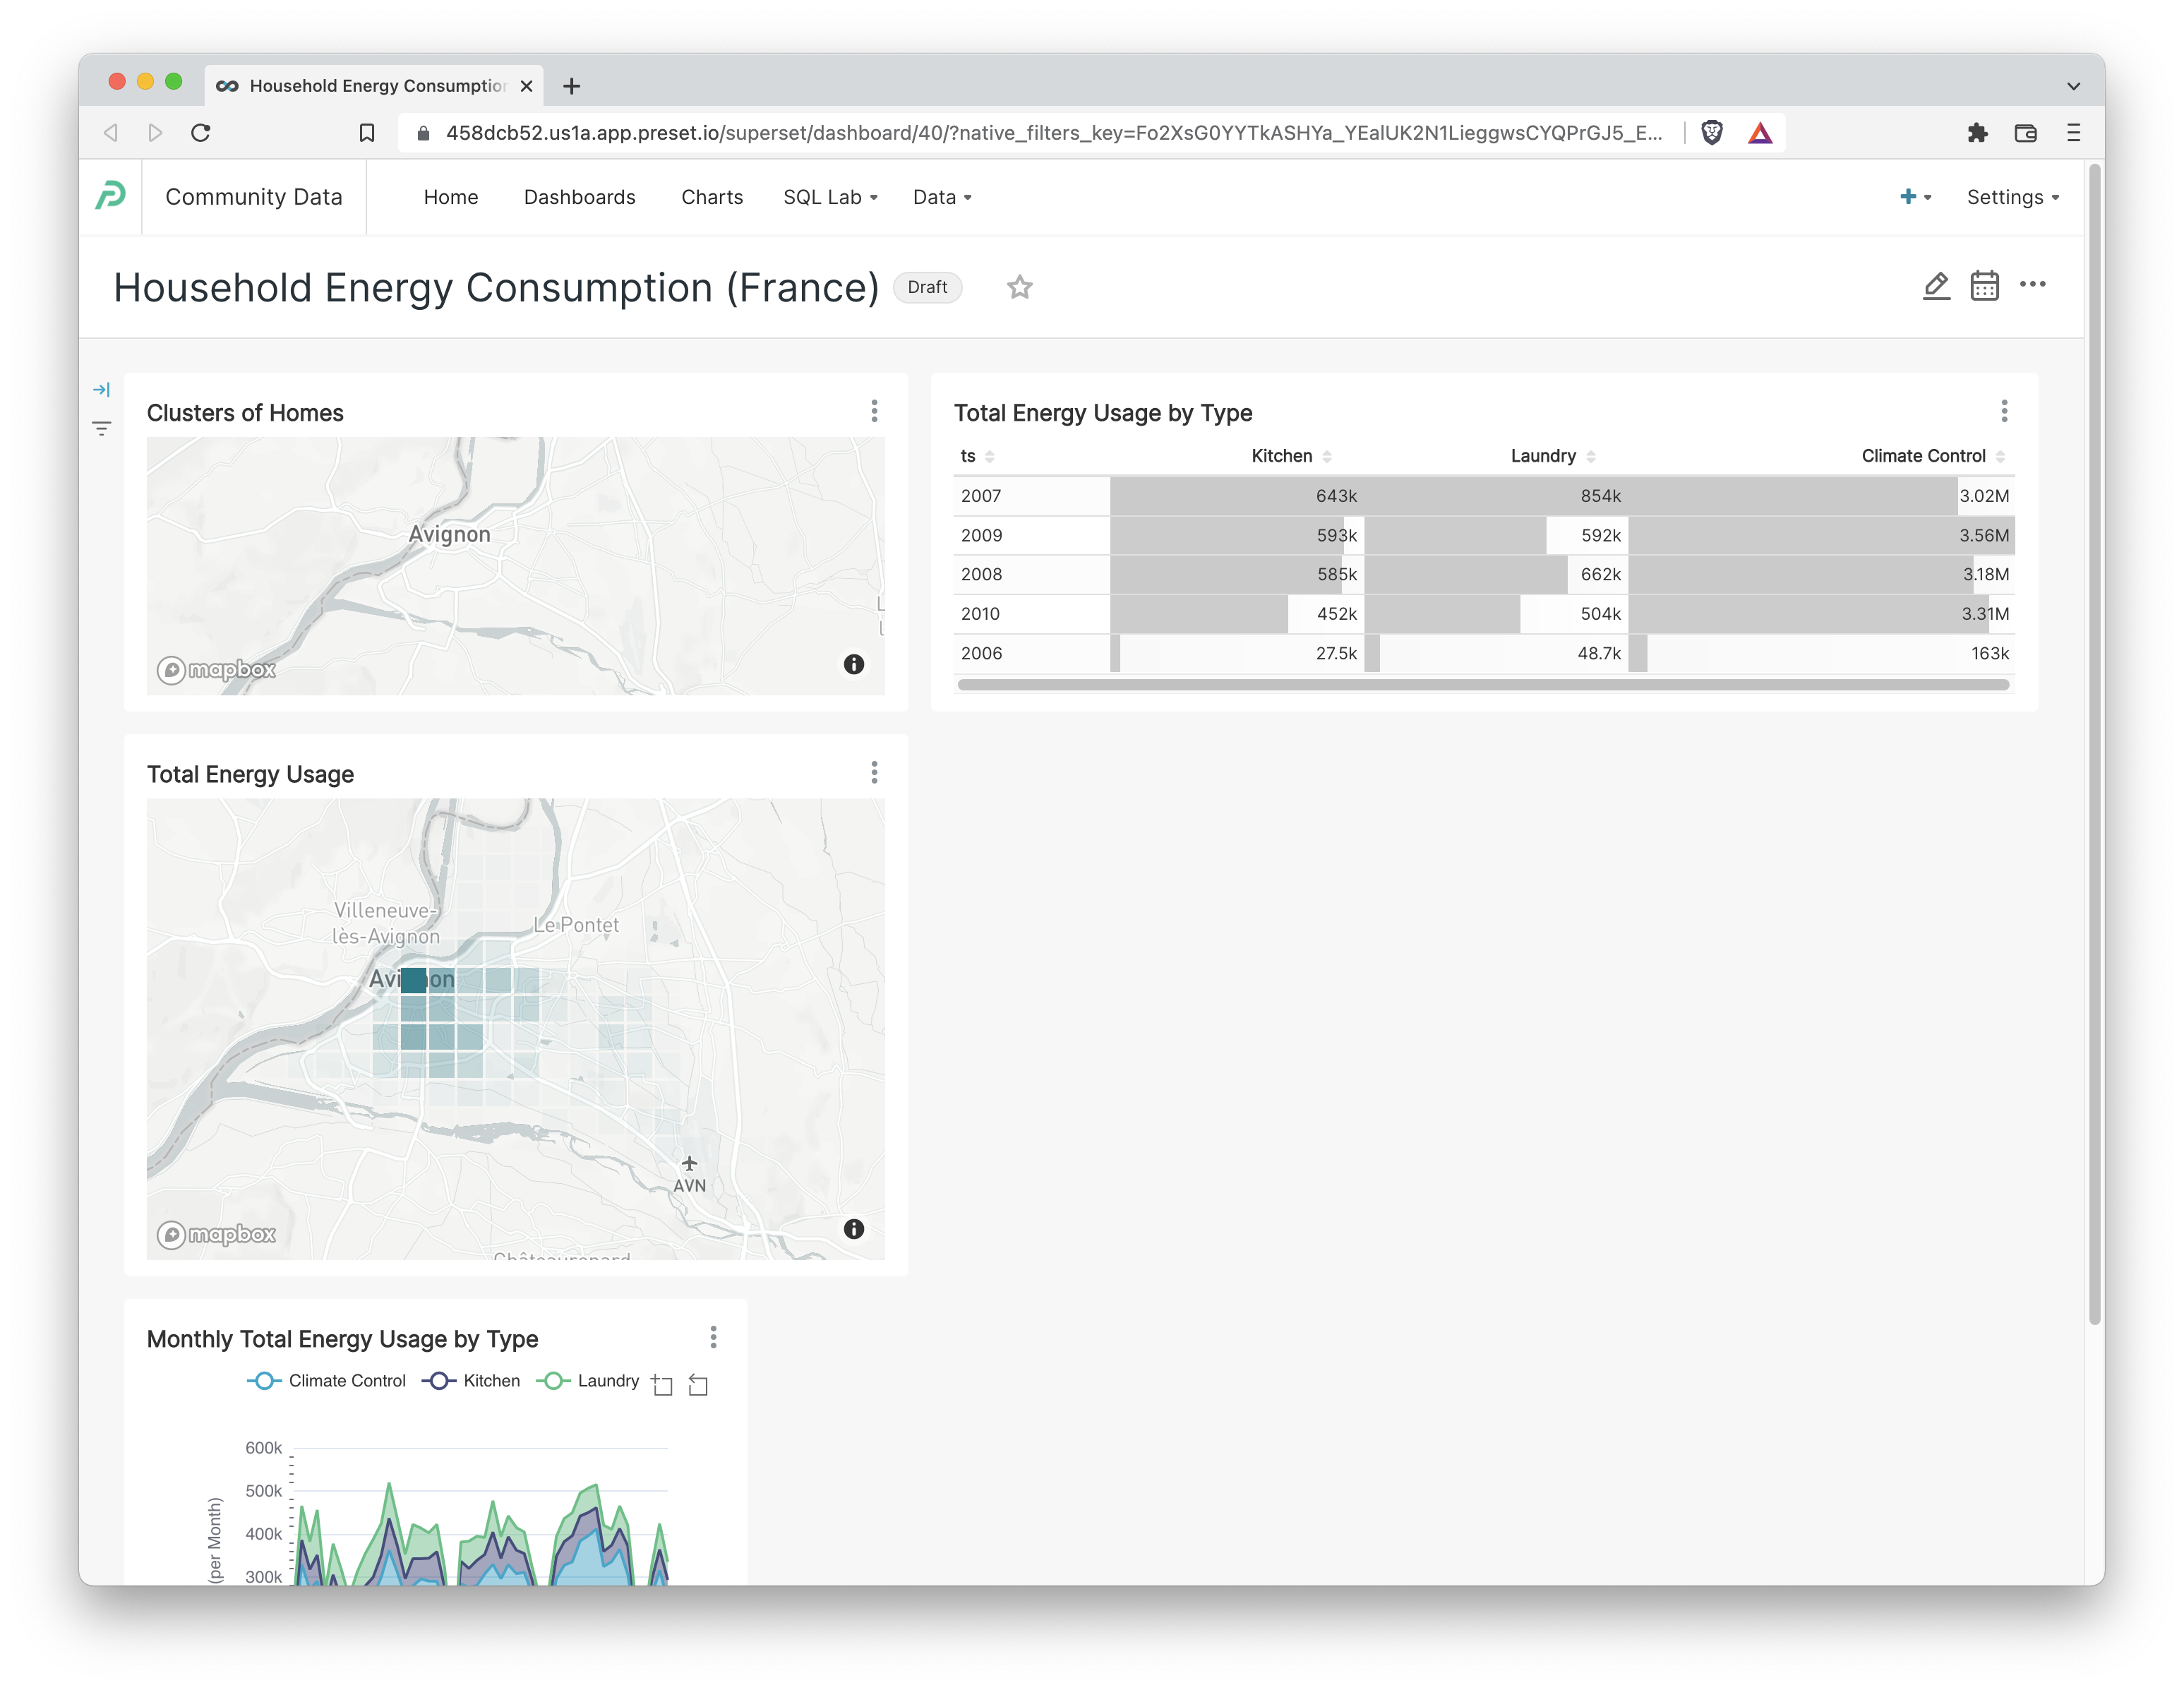The height and width of the screenshot is (1690, 2184).
Task: Favorite the dashboard with the star button
Action: click(x=1020, y=287)
